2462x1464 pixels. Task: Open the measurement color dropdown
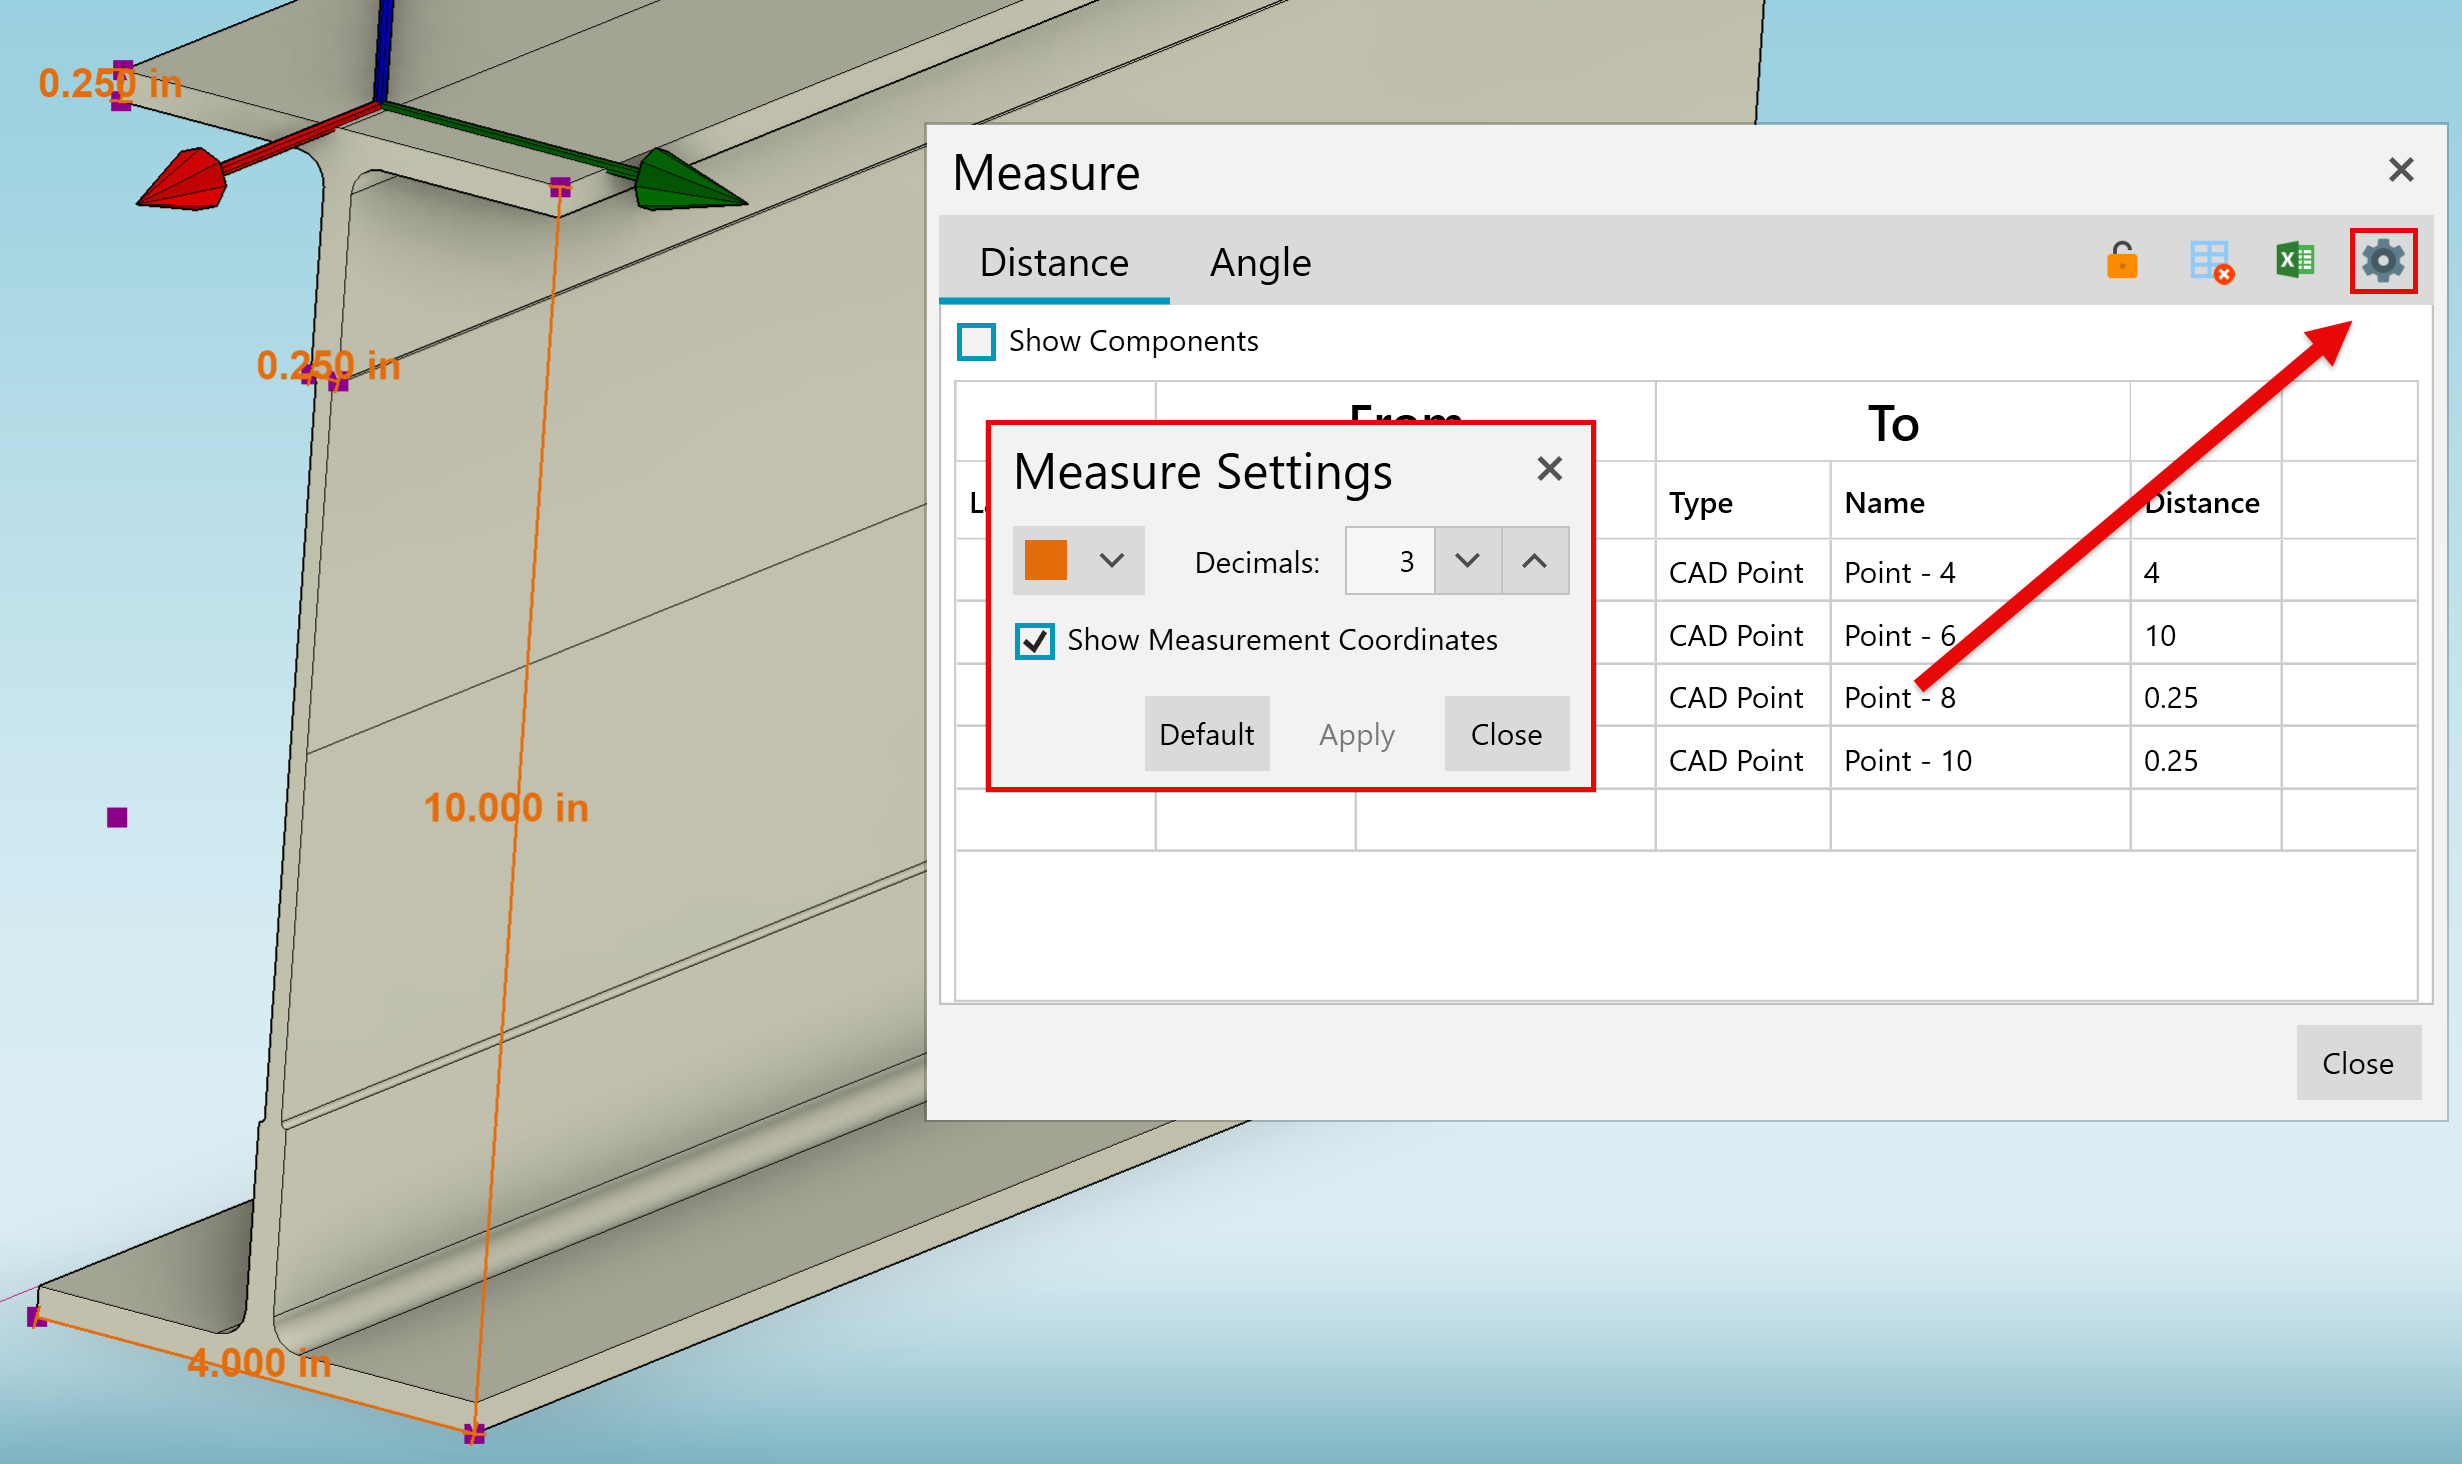point(1111,560)
